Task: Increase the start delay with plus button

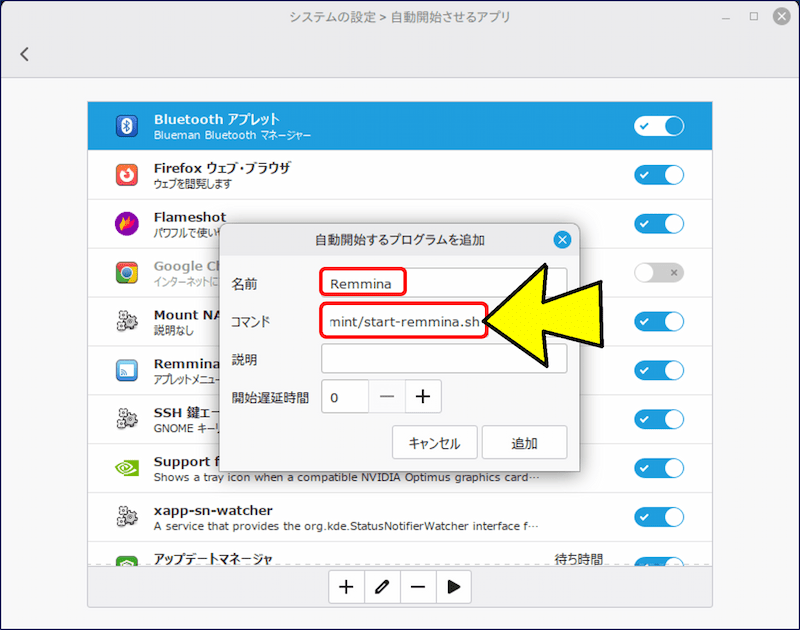Action: 423,397
